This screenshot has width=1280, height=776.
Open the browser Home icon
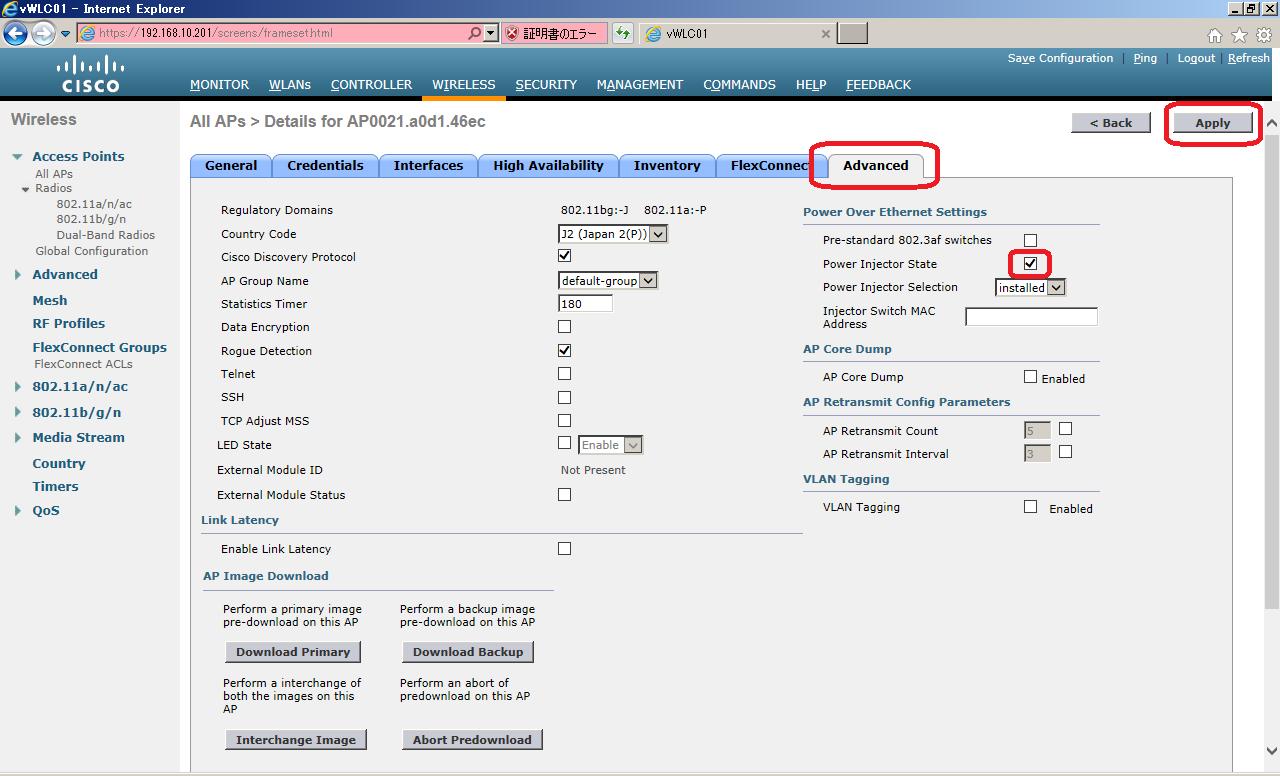click(1215, 35)
